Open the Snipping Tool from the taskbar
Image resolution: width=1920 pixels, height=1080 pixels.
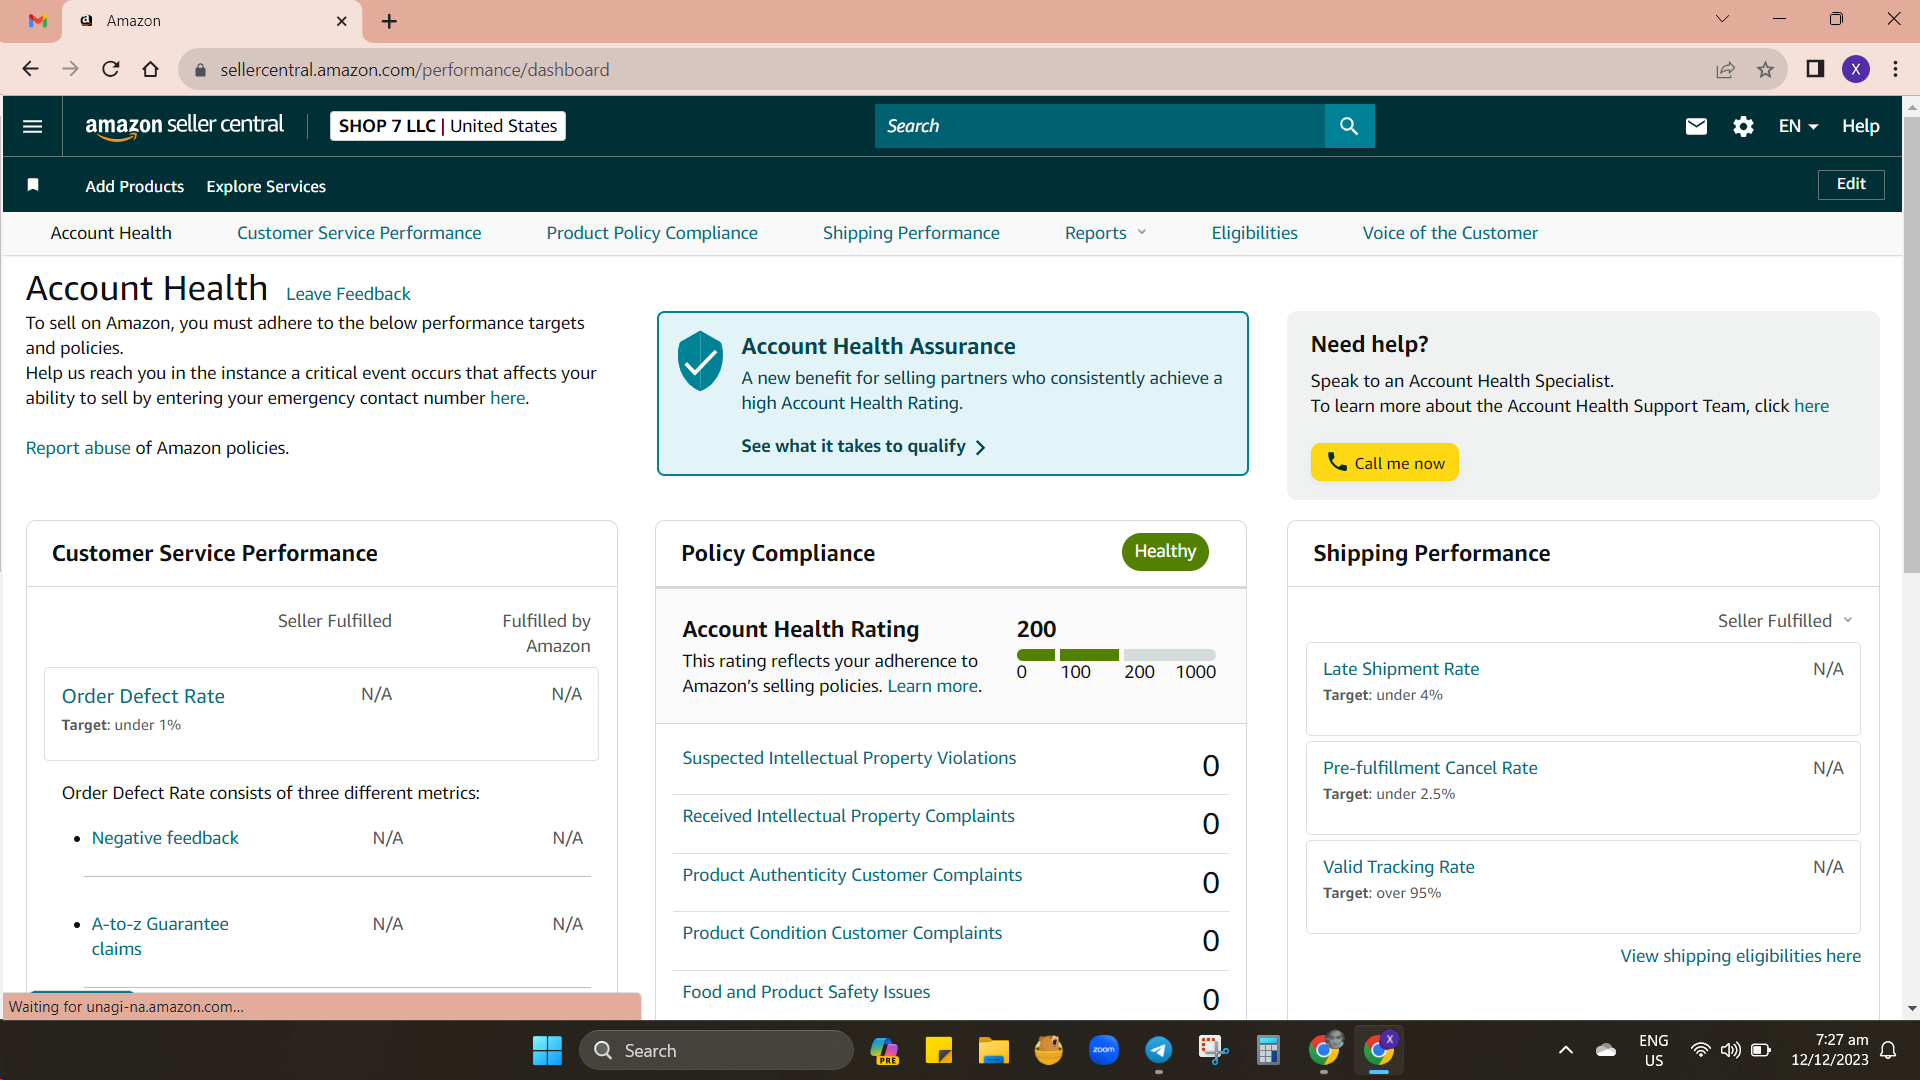tap(1213, 1050)
